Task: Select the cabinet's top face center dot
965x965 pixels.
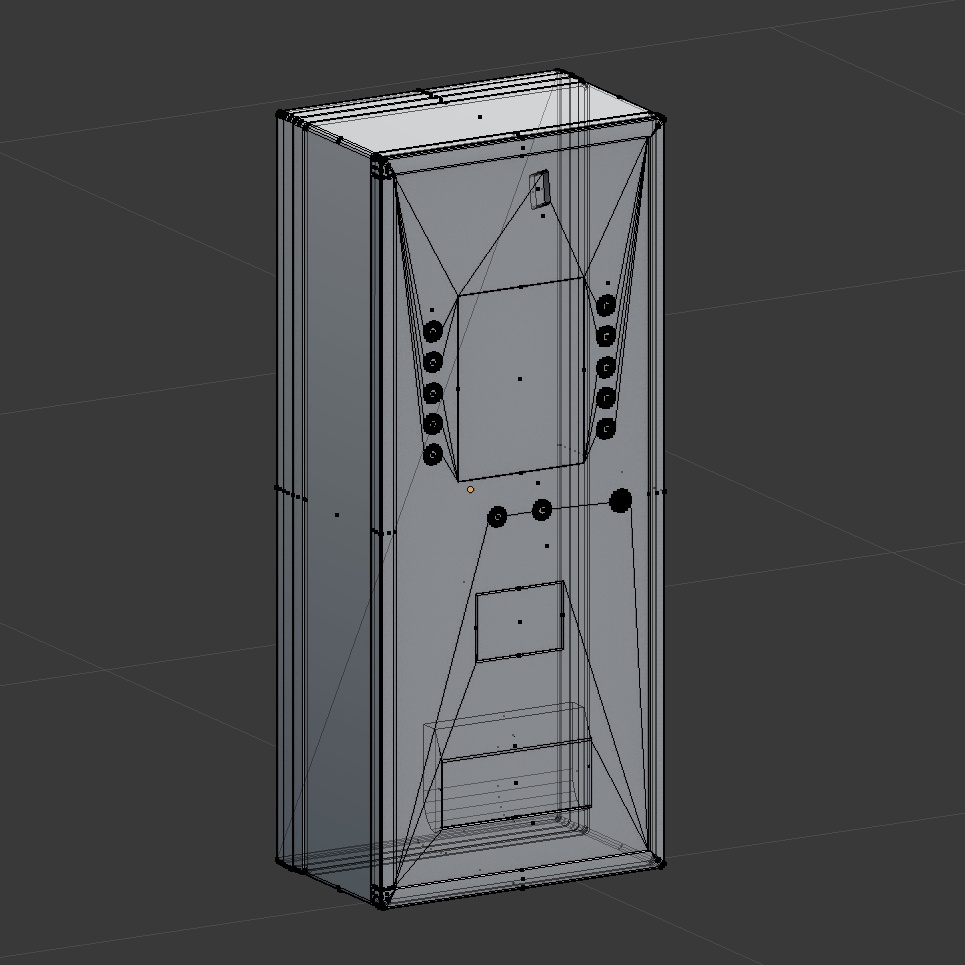Action: point(480,117)
